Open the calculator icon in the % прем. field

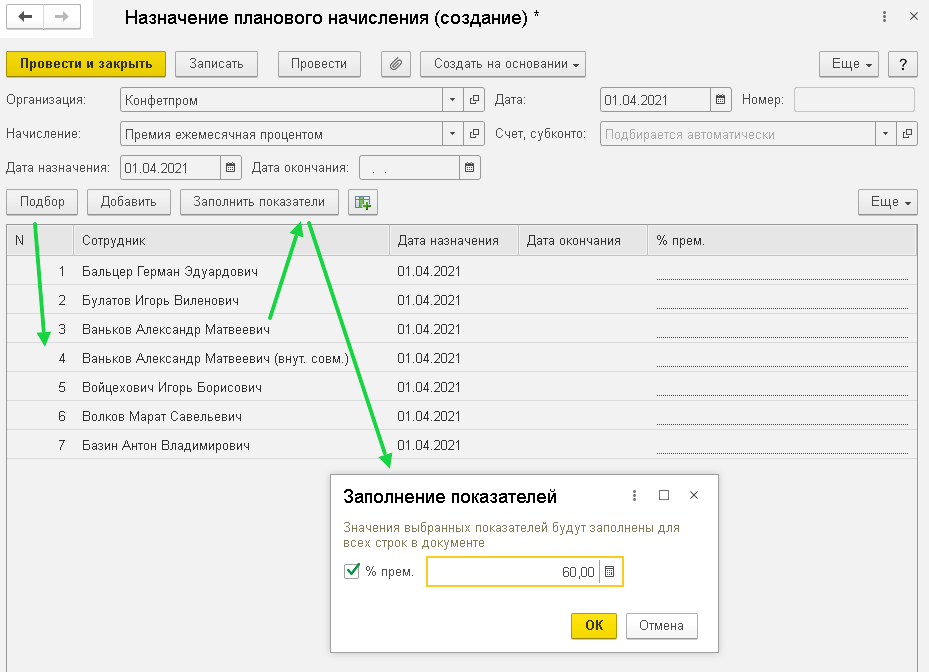click(609, 572)
